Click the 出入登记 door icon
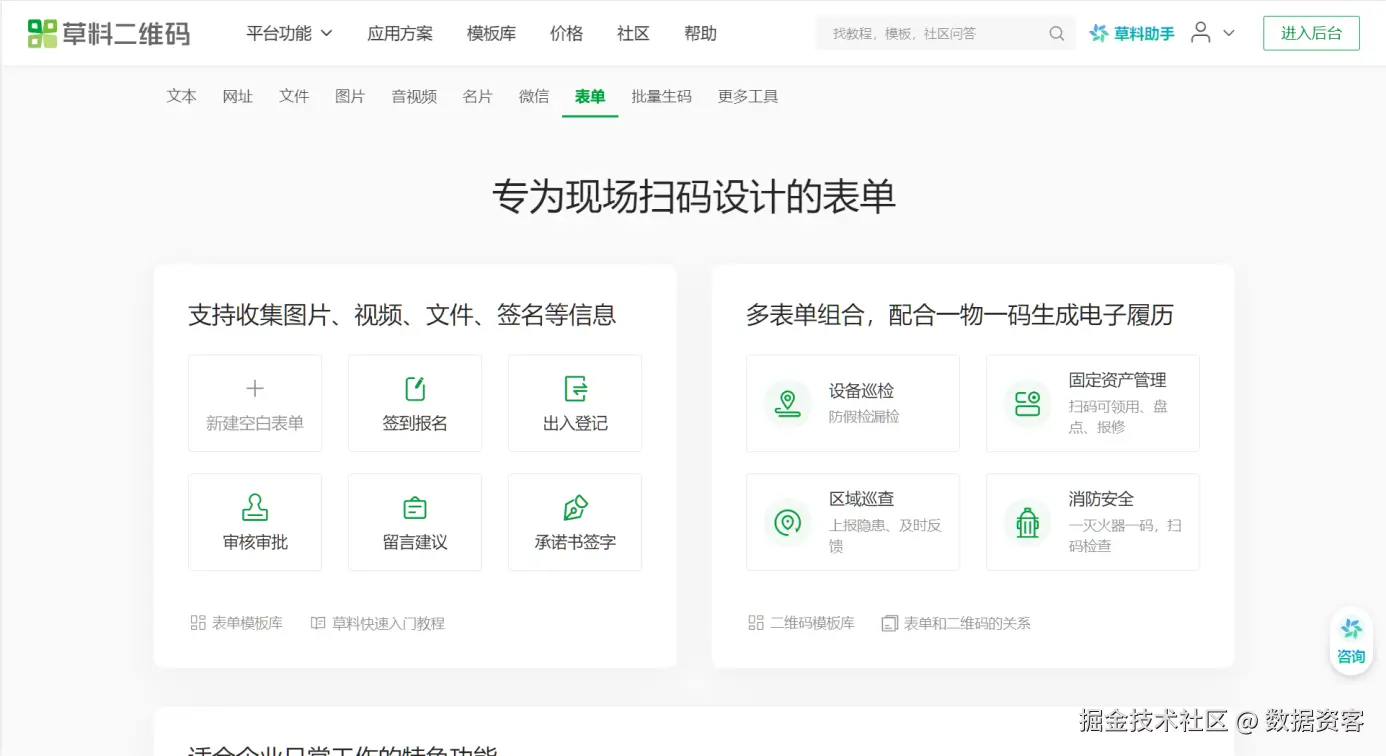This screenshot has height=756, width=1386. pyautogui.click(x=575, y=389)
